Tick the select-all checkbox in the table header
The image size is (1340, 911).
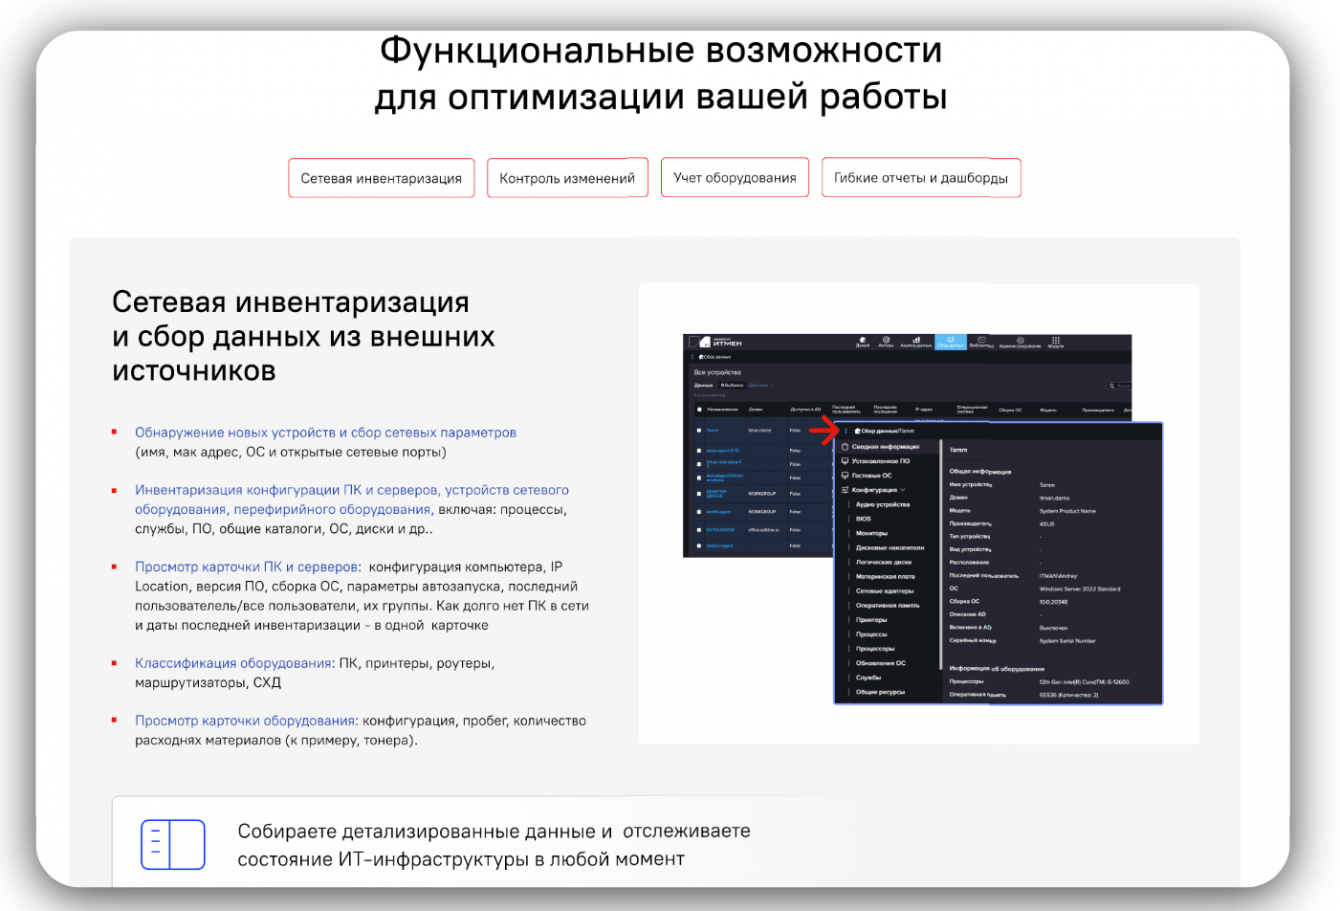click(699, 409)
